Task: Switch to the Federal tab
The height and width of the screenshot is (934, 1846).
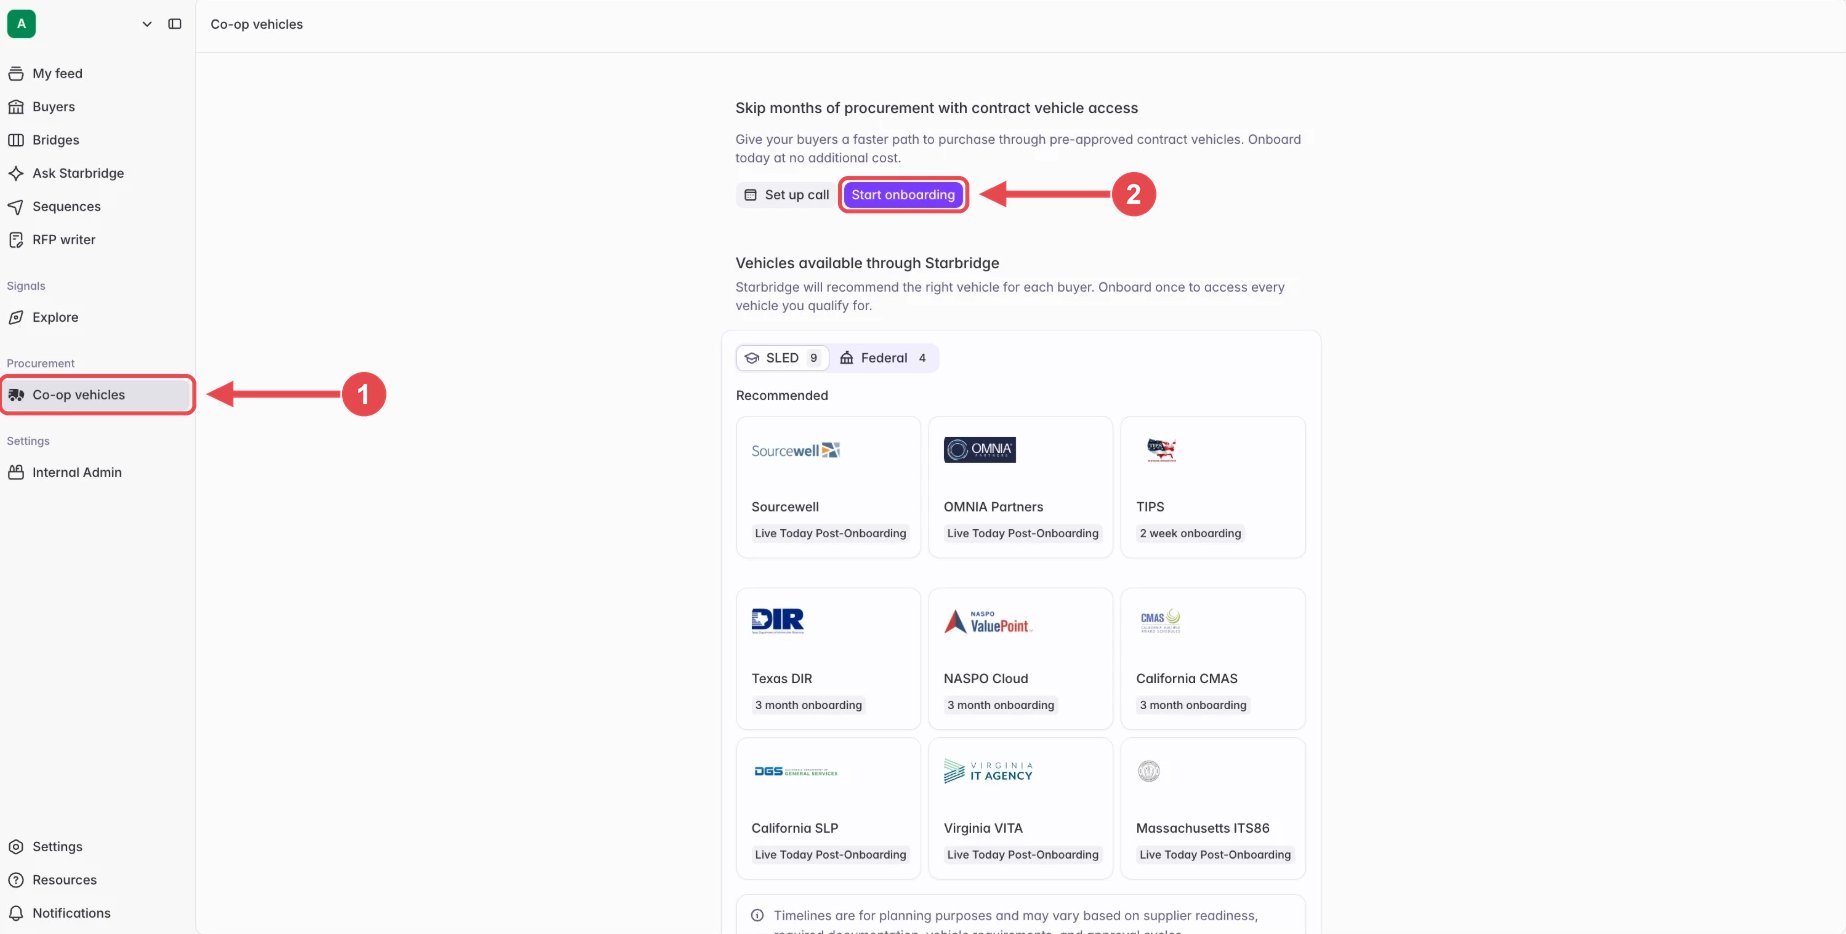Action: click(884, 358)
